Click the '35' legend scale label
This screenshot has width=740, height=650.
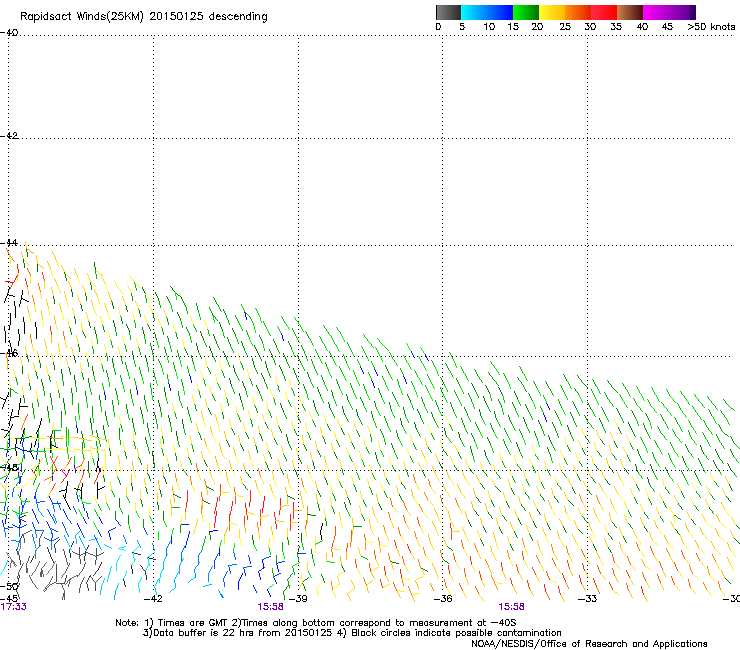pos(616,26)
